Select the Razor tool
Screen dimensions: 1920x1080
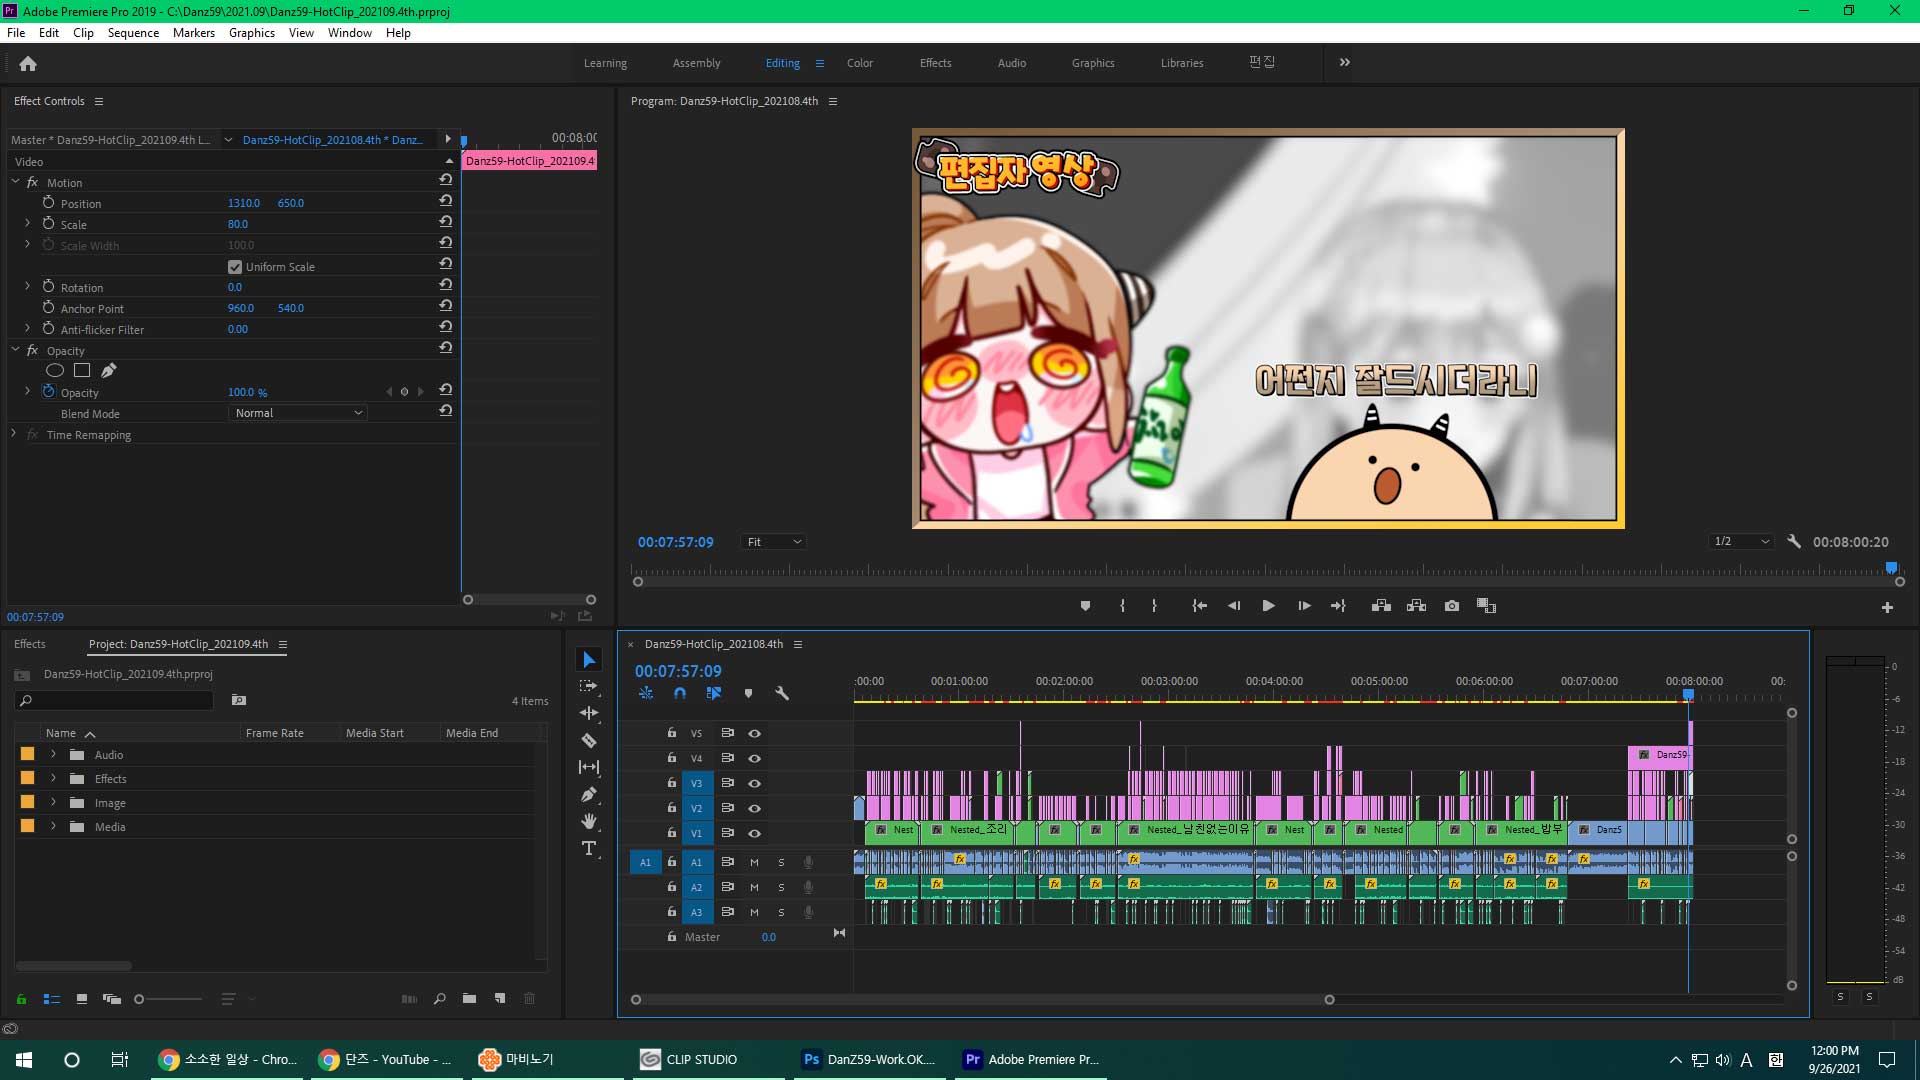tap(589, 740)
